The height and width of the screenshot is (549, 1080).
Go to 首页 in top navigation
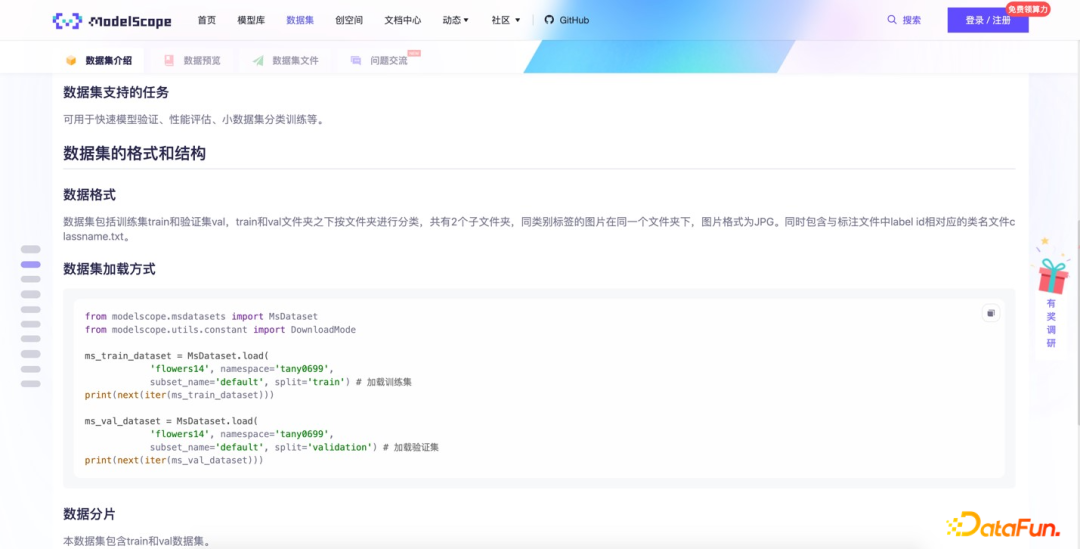coord(207,20)
